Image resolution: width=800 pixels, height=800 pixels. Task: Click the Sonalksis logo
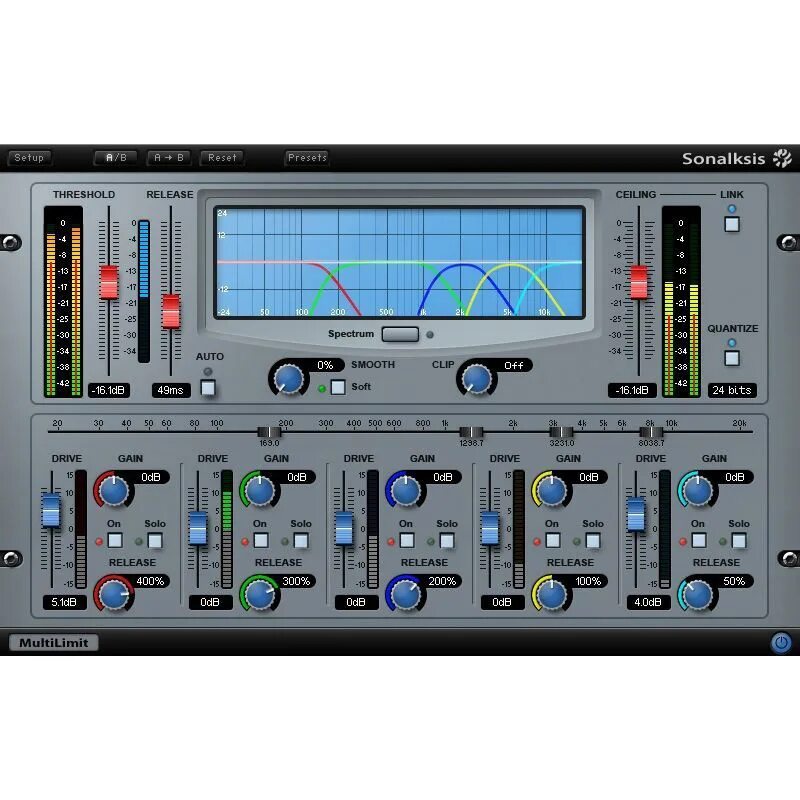[x=736, y=159]
